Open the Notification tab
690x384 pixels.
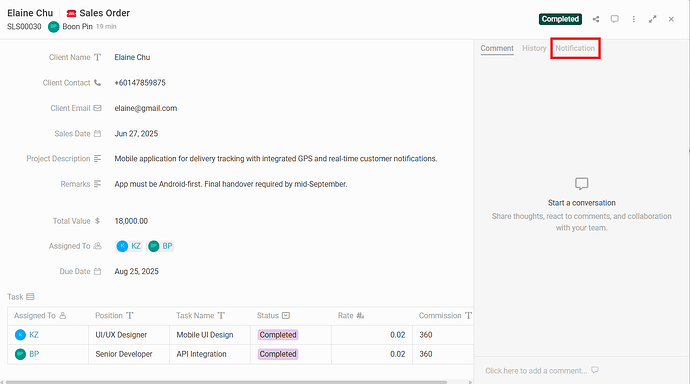click(x=575, y=48)
